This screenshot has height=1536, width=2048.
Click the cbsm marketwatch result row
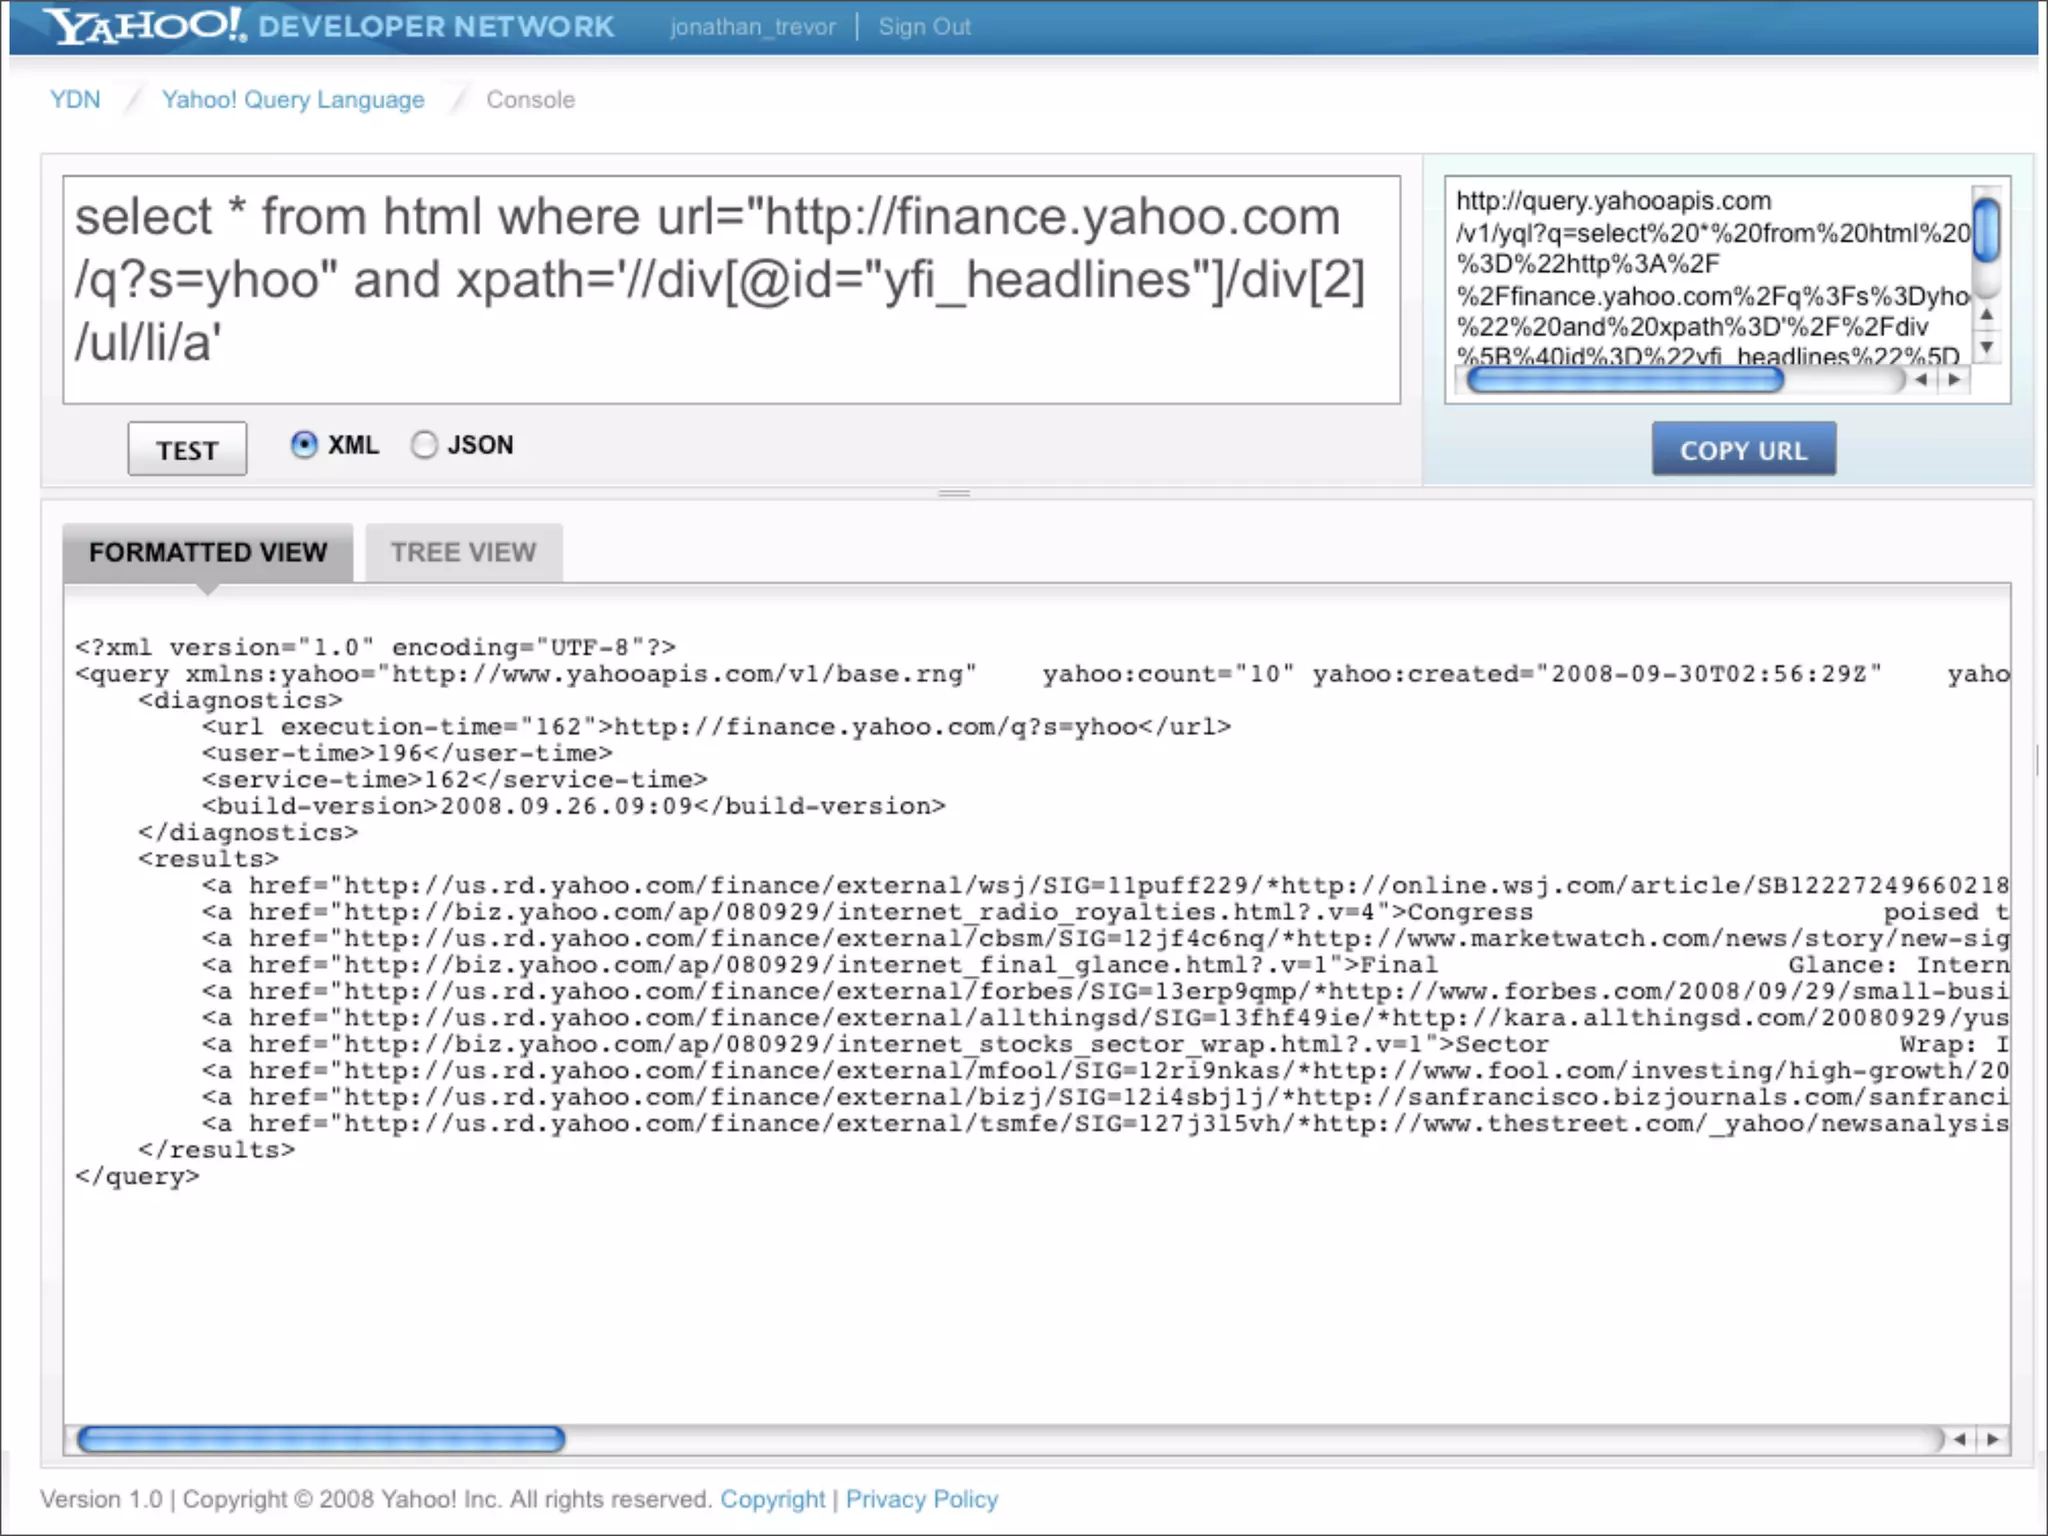pos(1105,938)
